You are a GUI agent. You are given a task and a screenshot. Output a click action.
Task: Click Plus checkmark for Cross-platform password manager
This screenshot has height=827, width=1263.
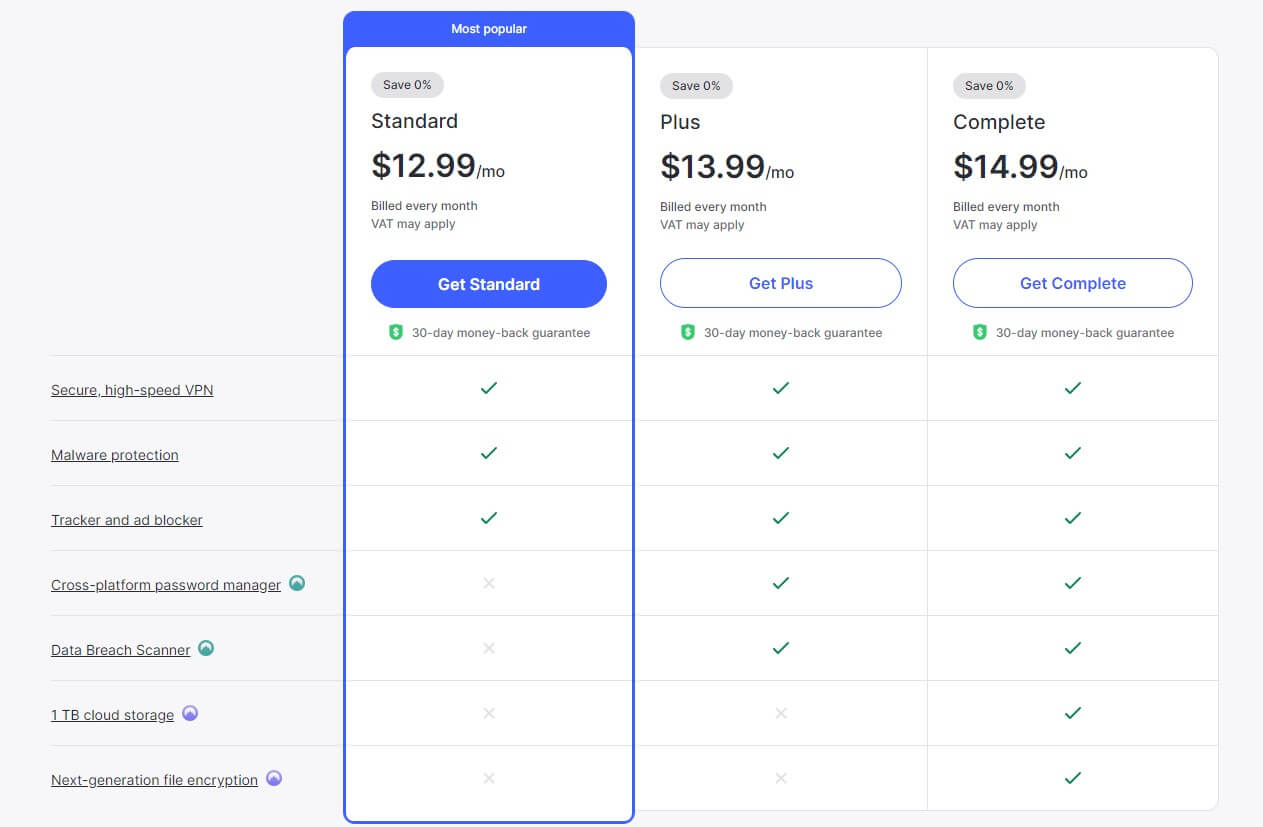781,583
